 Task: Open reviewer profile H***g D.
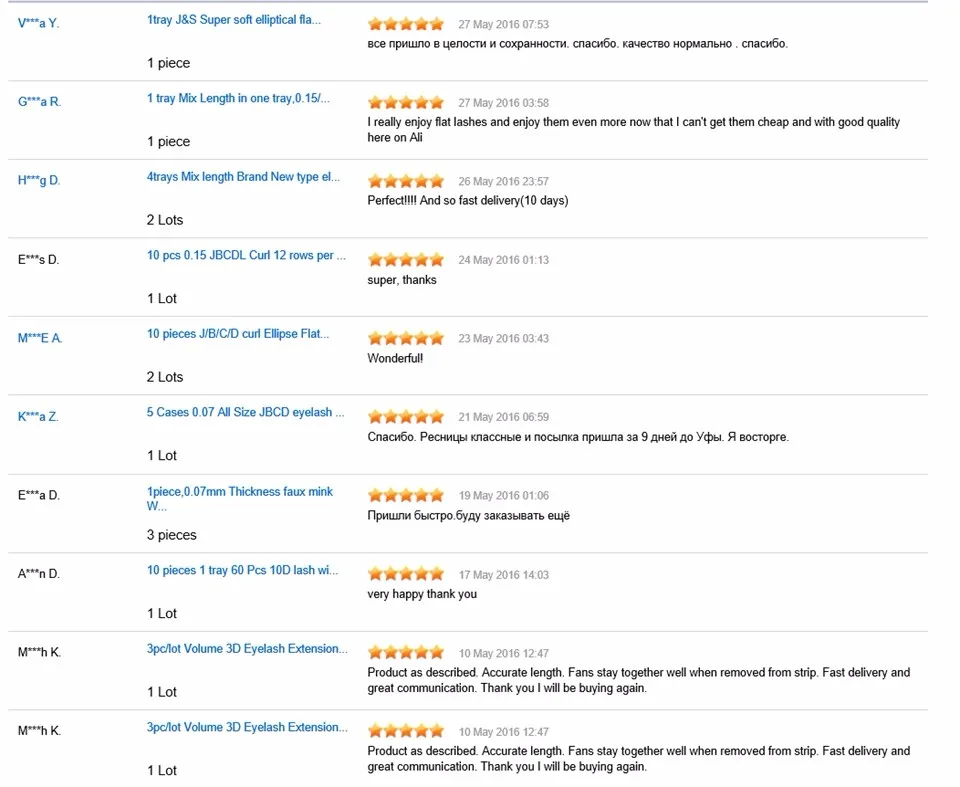39,180
